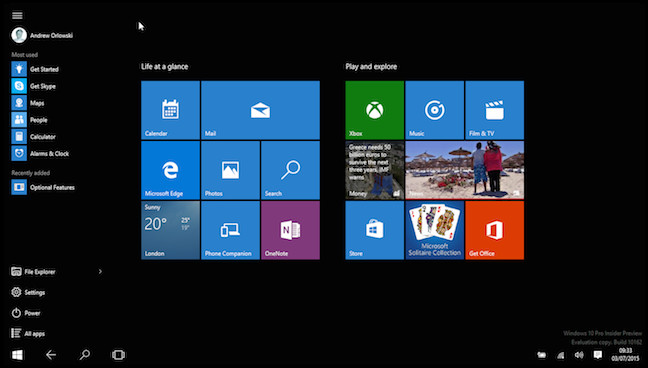Show All apps list

(x=28, y=333)
